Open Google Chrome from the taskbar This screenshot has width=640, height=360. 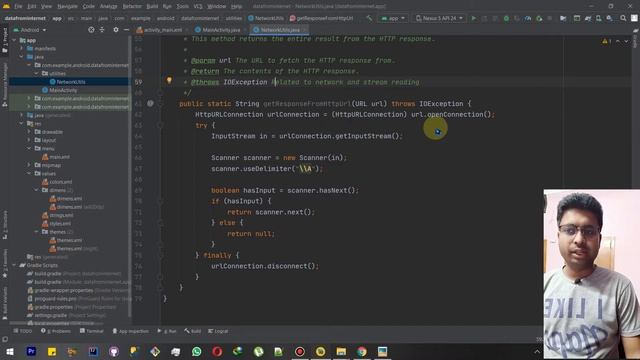(362, 351)
